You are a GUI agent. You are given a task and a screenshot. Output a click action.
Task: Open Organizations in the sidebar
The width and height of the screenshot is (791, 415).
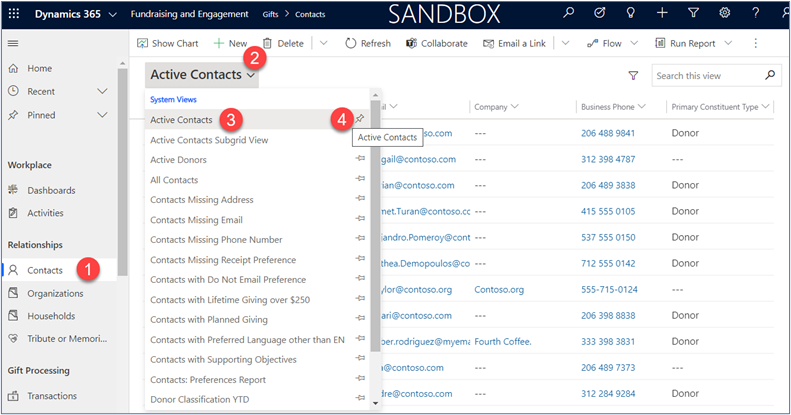click(55, 293)
